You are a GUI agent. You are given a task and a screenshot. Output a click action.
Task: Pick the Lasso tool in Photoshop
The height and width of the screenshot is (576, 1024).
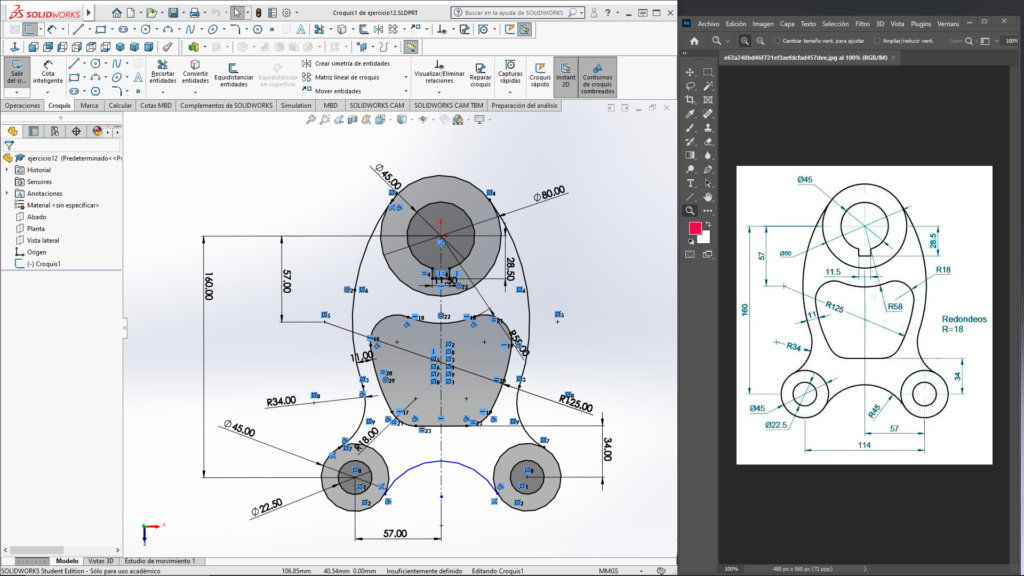(x=690, y=86)
